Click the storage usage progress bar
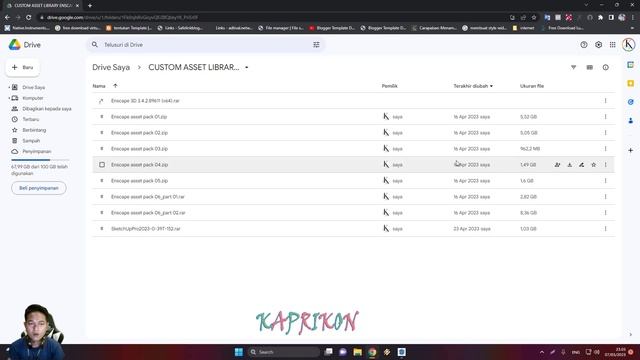Image resolution: width=640 pixels, height=360 pixels. (40, 160)
